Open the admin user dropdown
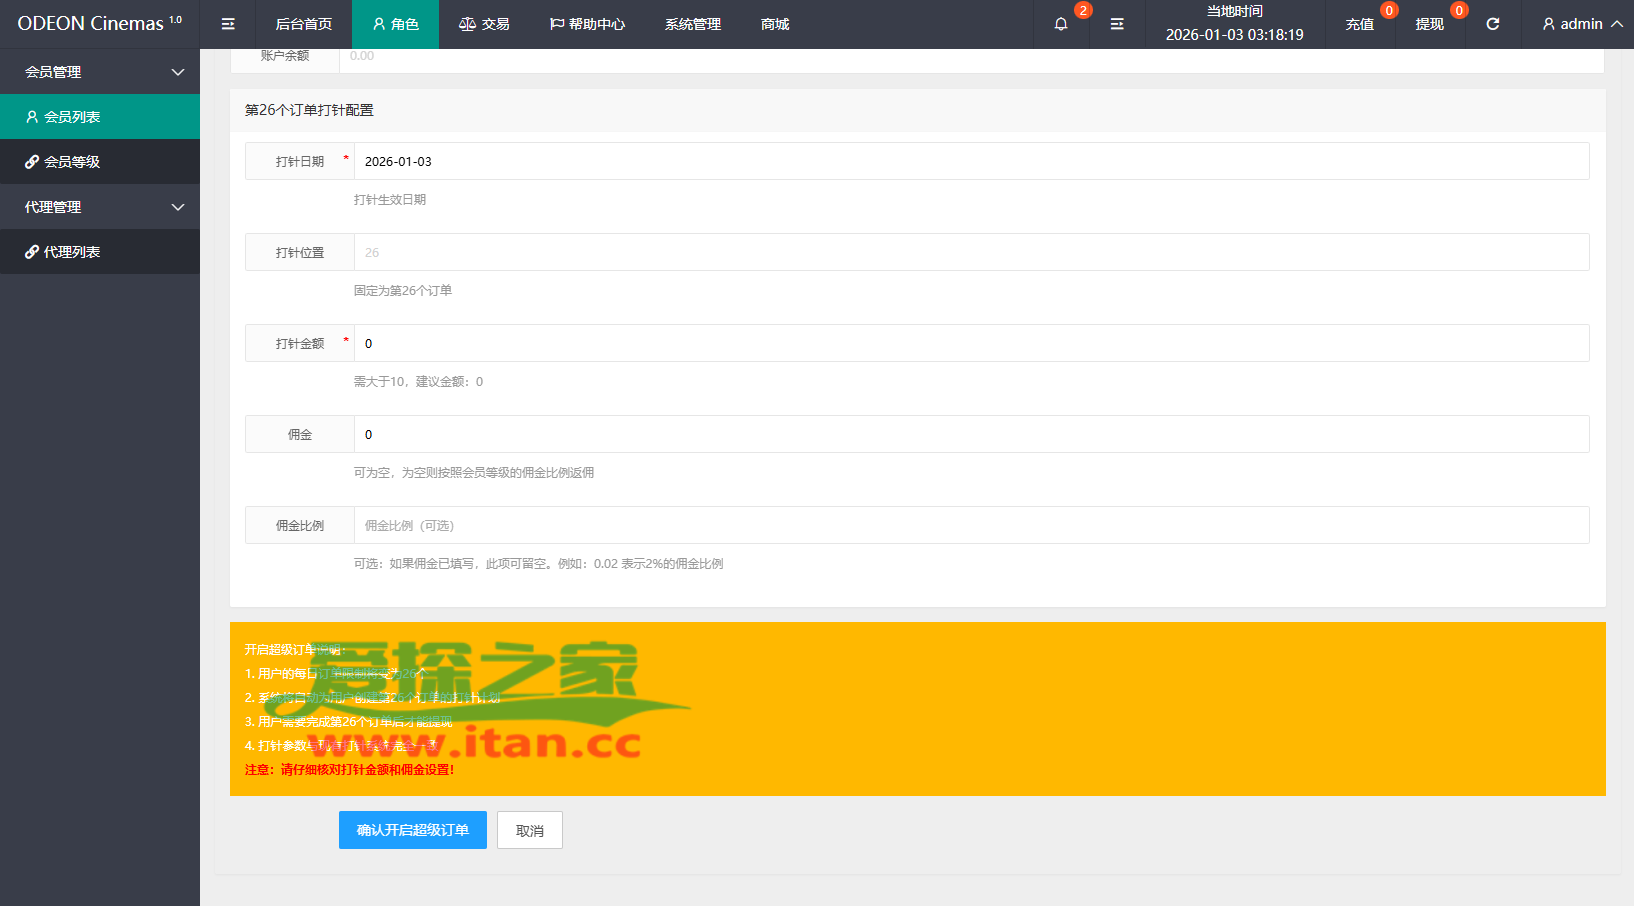This screenshot has height=906, width=1634. (1581, 24)
